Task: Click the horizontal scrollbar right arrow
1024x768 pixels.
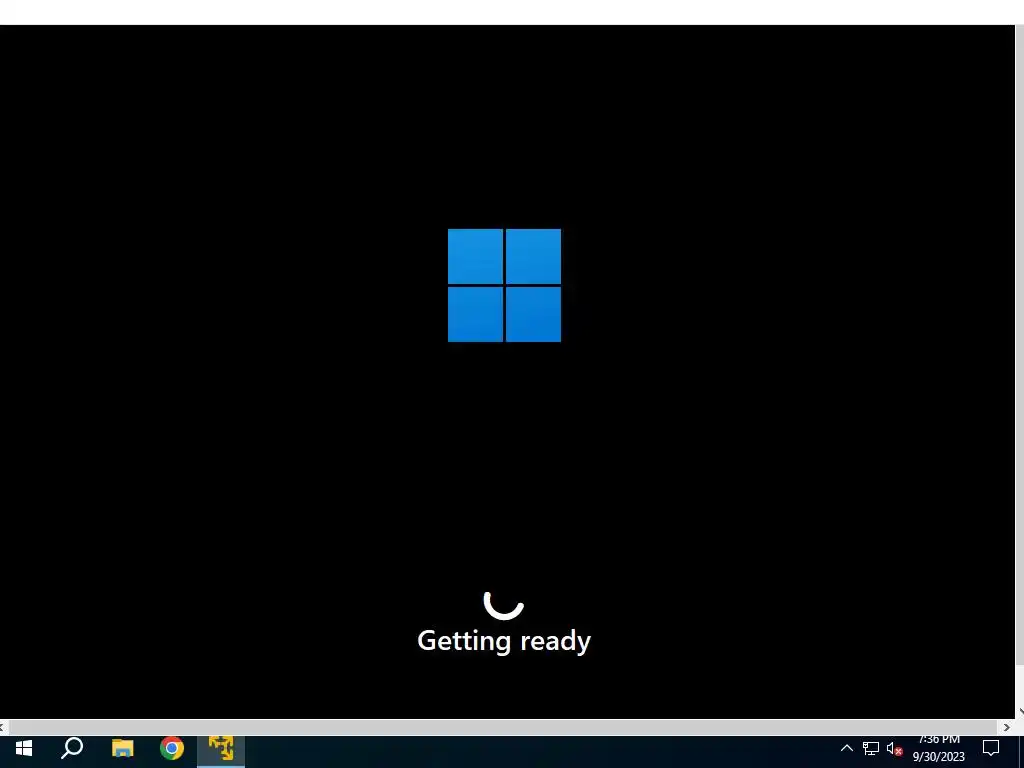Action: (x=1006, y=727)
